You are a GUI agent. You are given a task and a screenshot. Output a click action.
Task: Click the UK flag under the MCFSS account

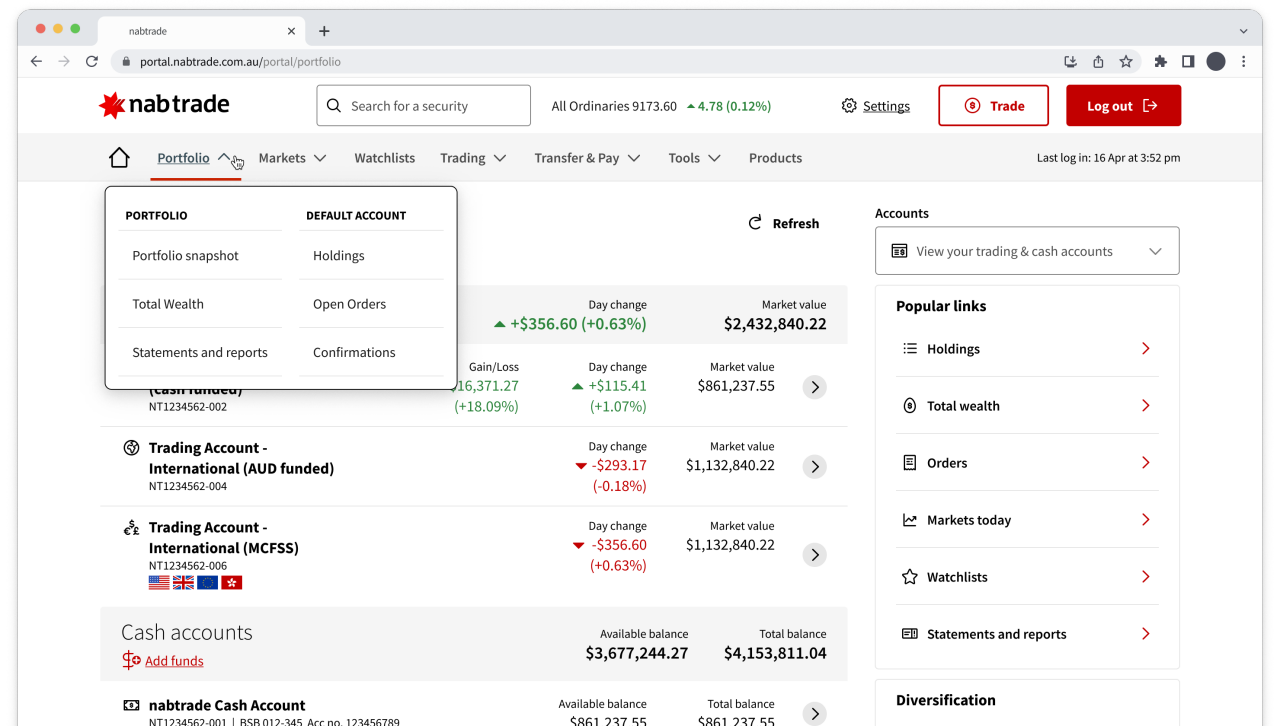coord(183,582)
